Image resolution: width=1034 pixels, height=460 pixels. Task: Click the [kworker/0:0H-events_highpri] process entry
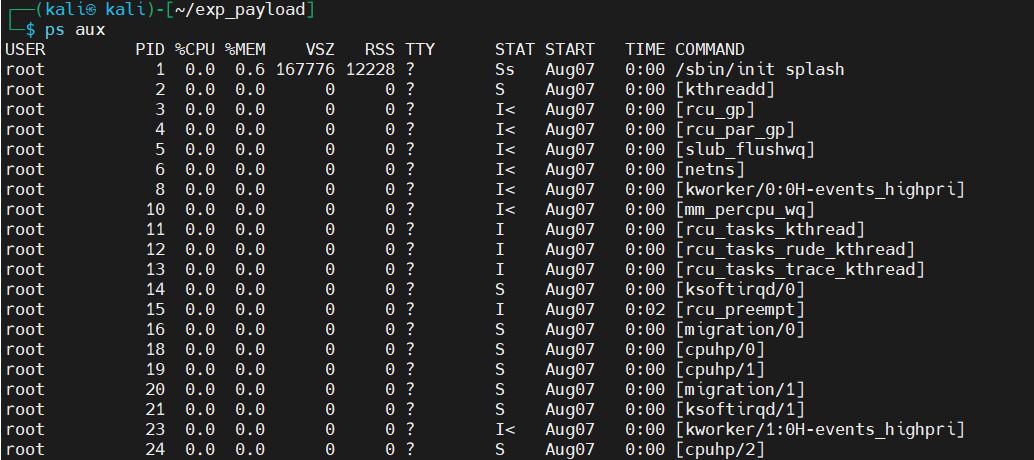pos(820,190)
